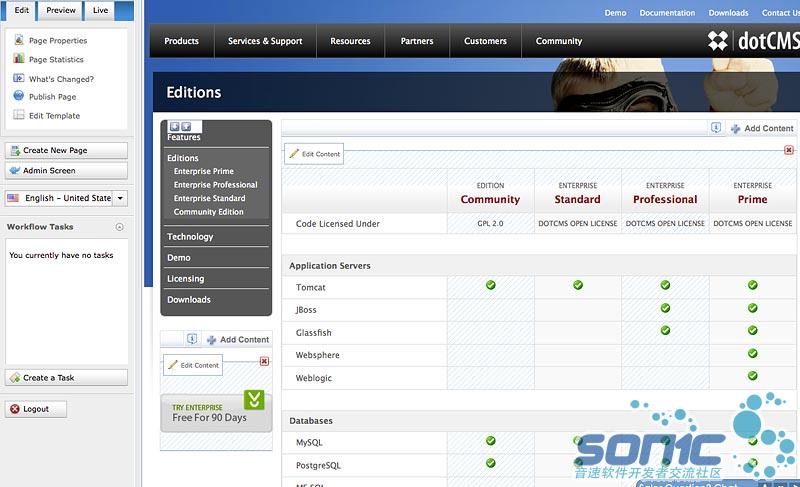Click Create New Page button

click(x=66, y=150)
